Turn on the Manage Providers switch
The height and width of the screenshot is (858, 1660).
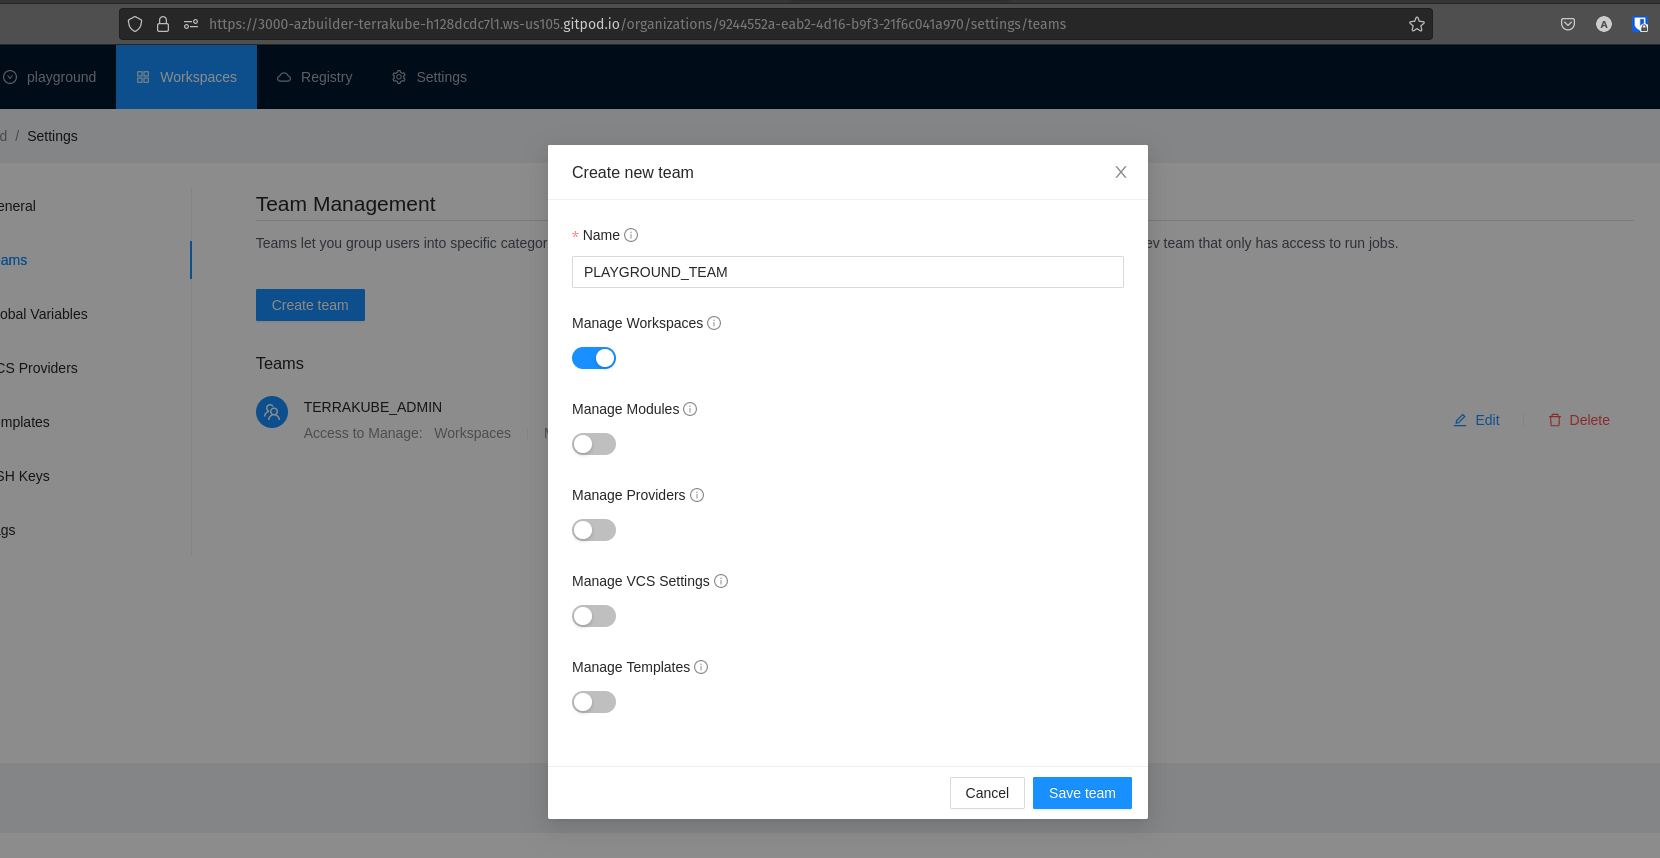point(594,530)
